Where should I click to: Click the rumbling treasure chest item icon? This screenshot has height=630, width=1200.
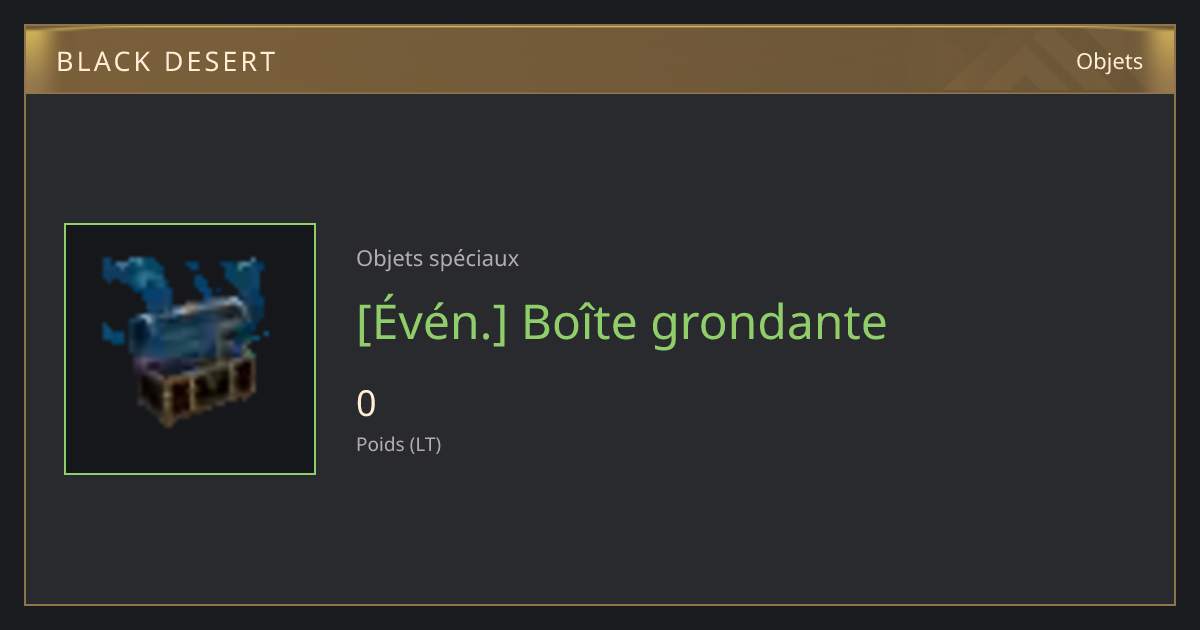pos(190,343)
